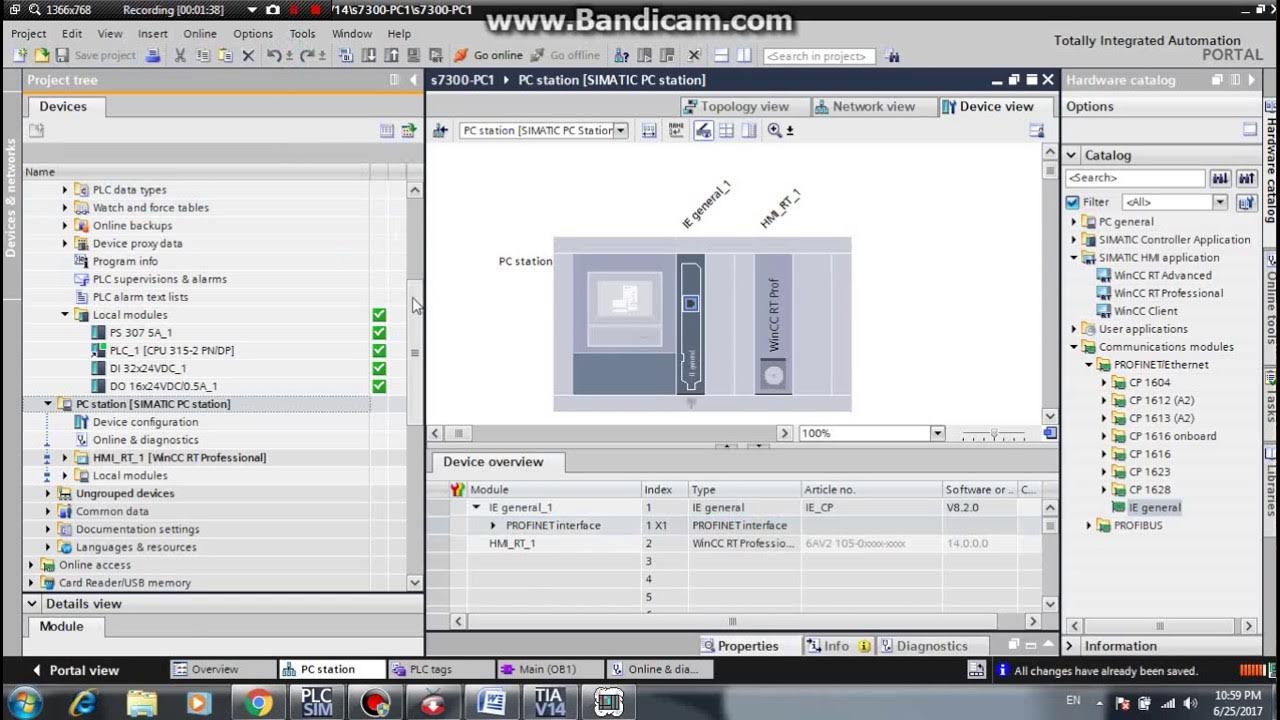Open the catalog filter <All> dropdown
1280x720 pixels.
(x=1220, y=202)
